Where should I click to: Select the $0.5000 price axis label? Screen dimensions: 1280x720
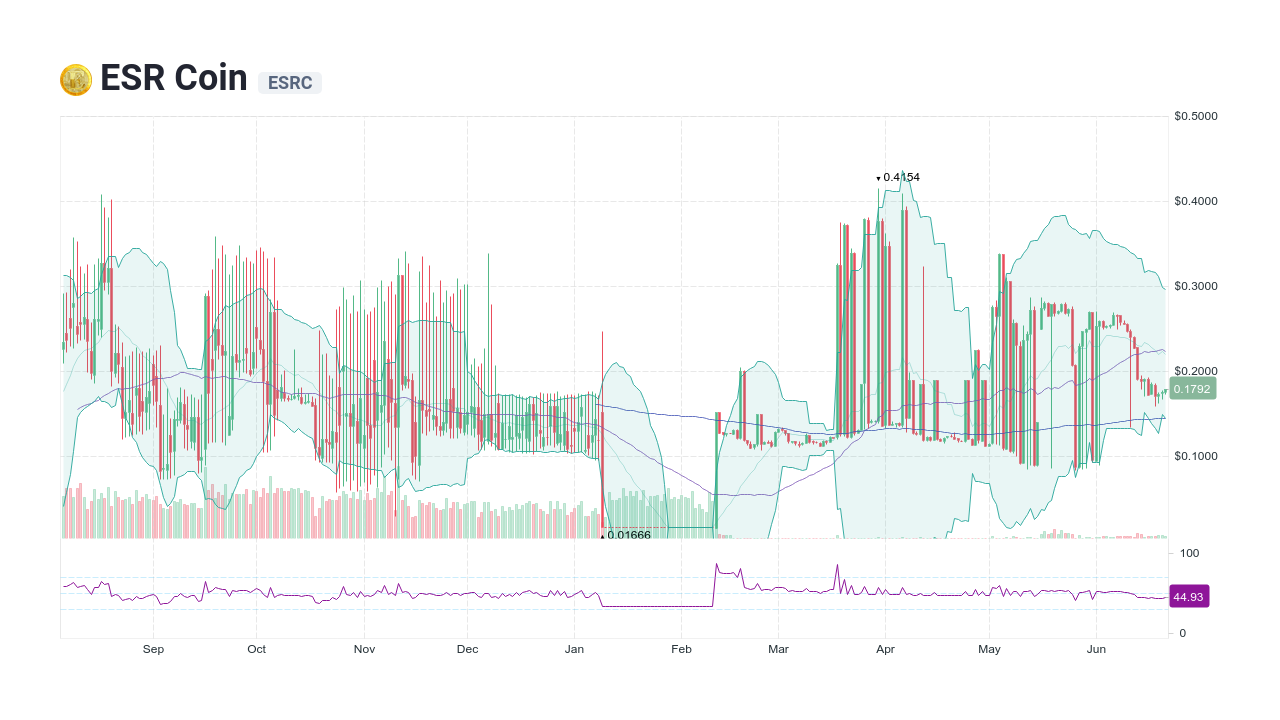1195,115
